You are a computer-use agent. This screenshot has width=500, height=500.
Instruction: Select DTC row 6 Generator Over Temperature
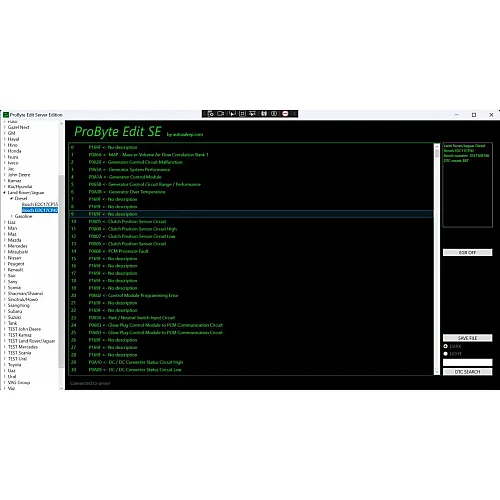coord(251,192)
